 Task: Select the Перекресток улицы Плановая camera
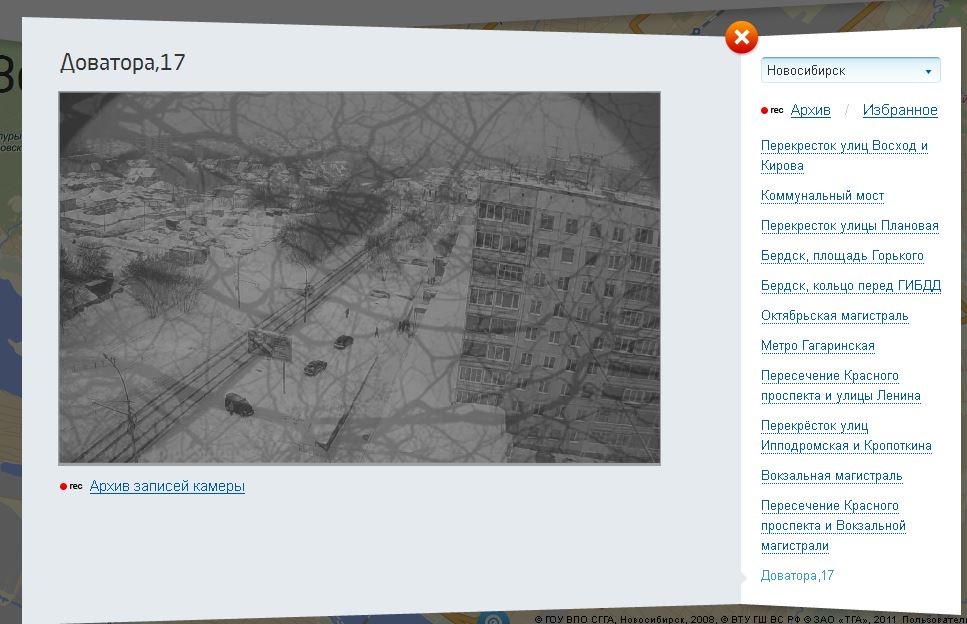point(849,226)
